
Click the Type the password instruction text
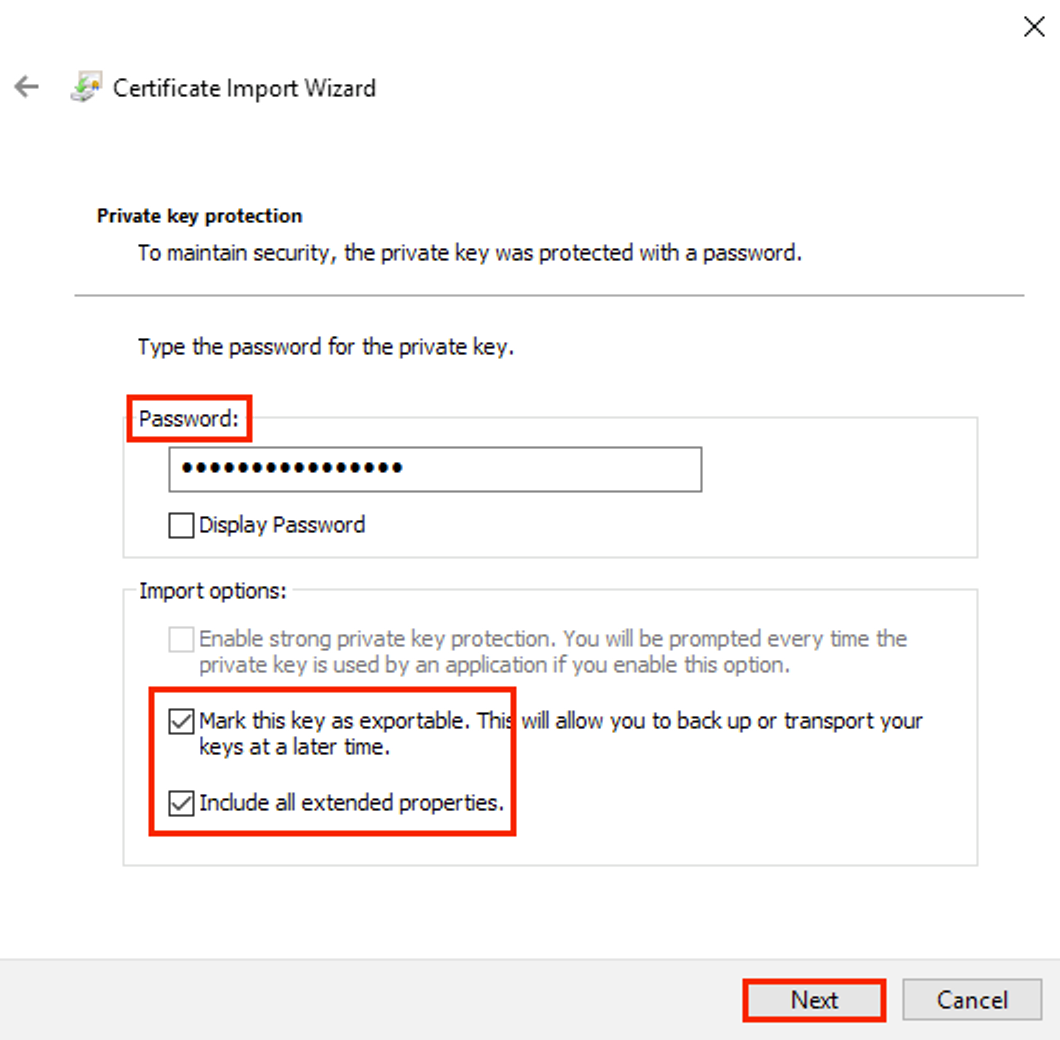(x=326, y=347)
